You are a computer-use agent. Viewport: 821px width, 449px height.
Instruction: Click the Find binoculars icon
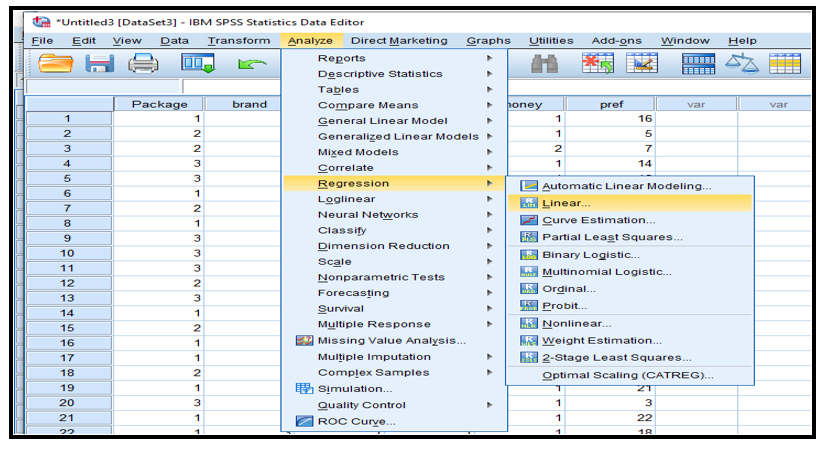coord(543,66)
